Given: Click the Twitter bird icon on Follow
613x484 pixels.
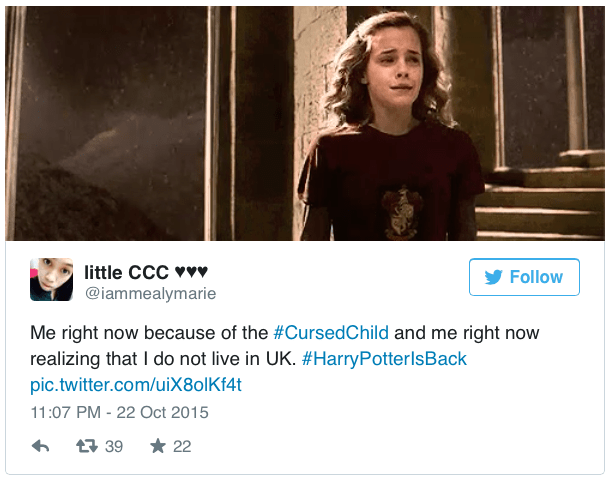Looking at the screenshot, I should click(x=493, y=277).
